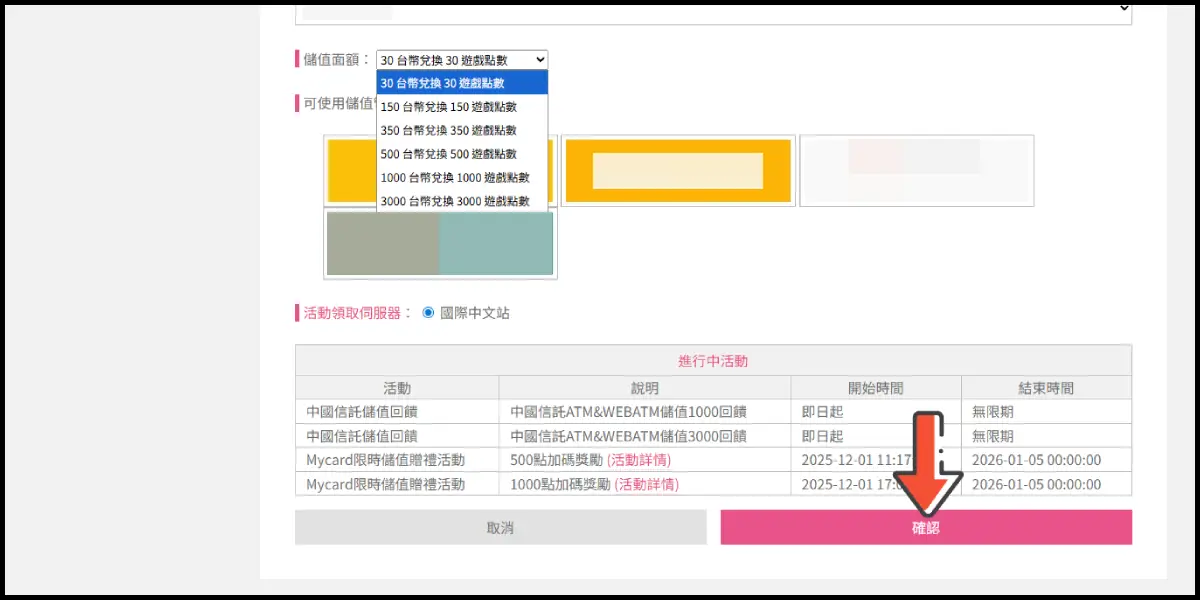Select the 國際中文站 server radio button
1200x600 pixels.
pos(429,312)
